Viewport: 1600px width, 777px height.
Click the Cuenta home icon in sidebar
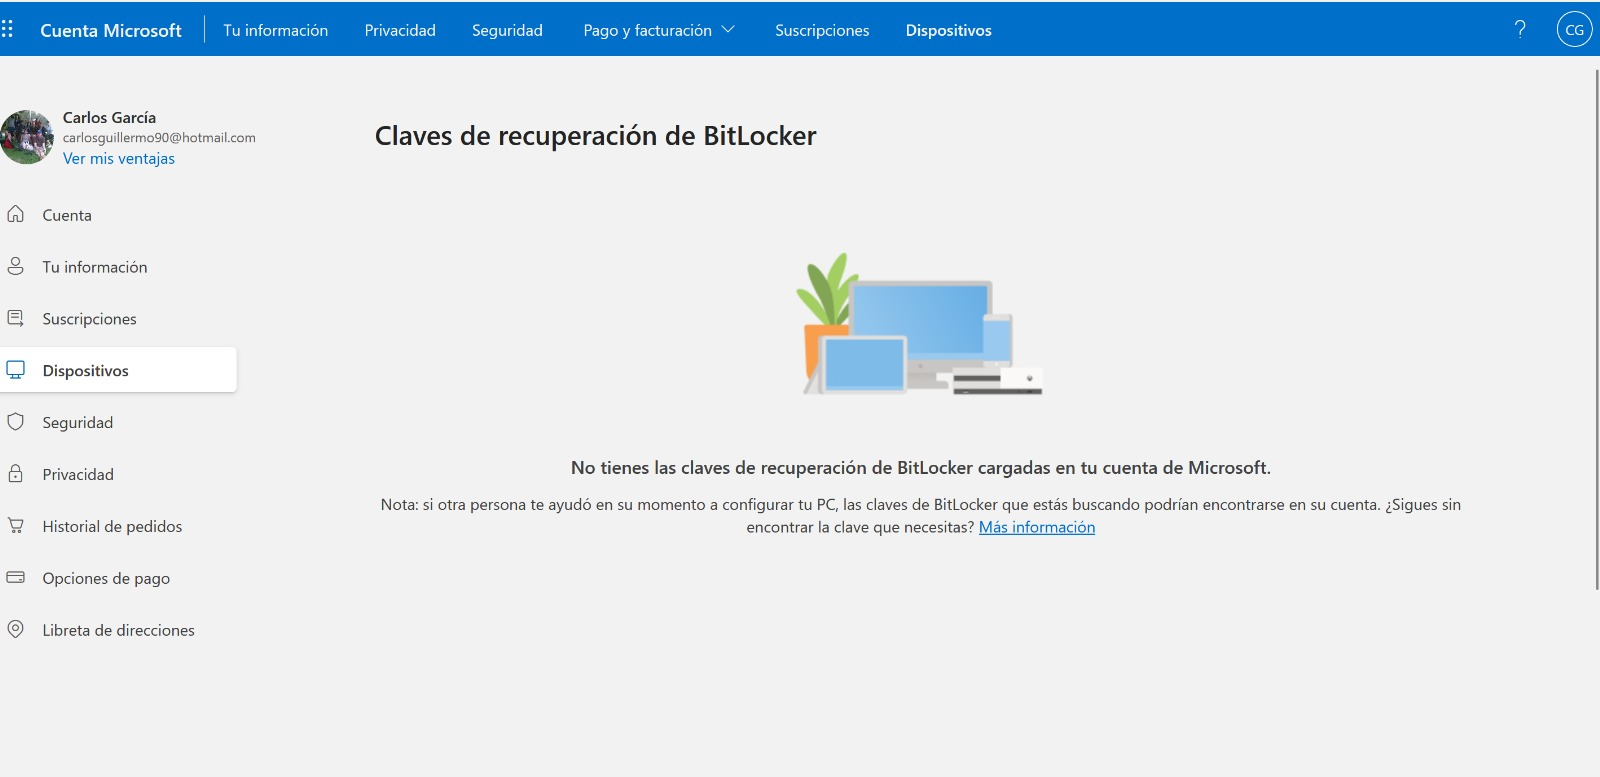[15, 214]
